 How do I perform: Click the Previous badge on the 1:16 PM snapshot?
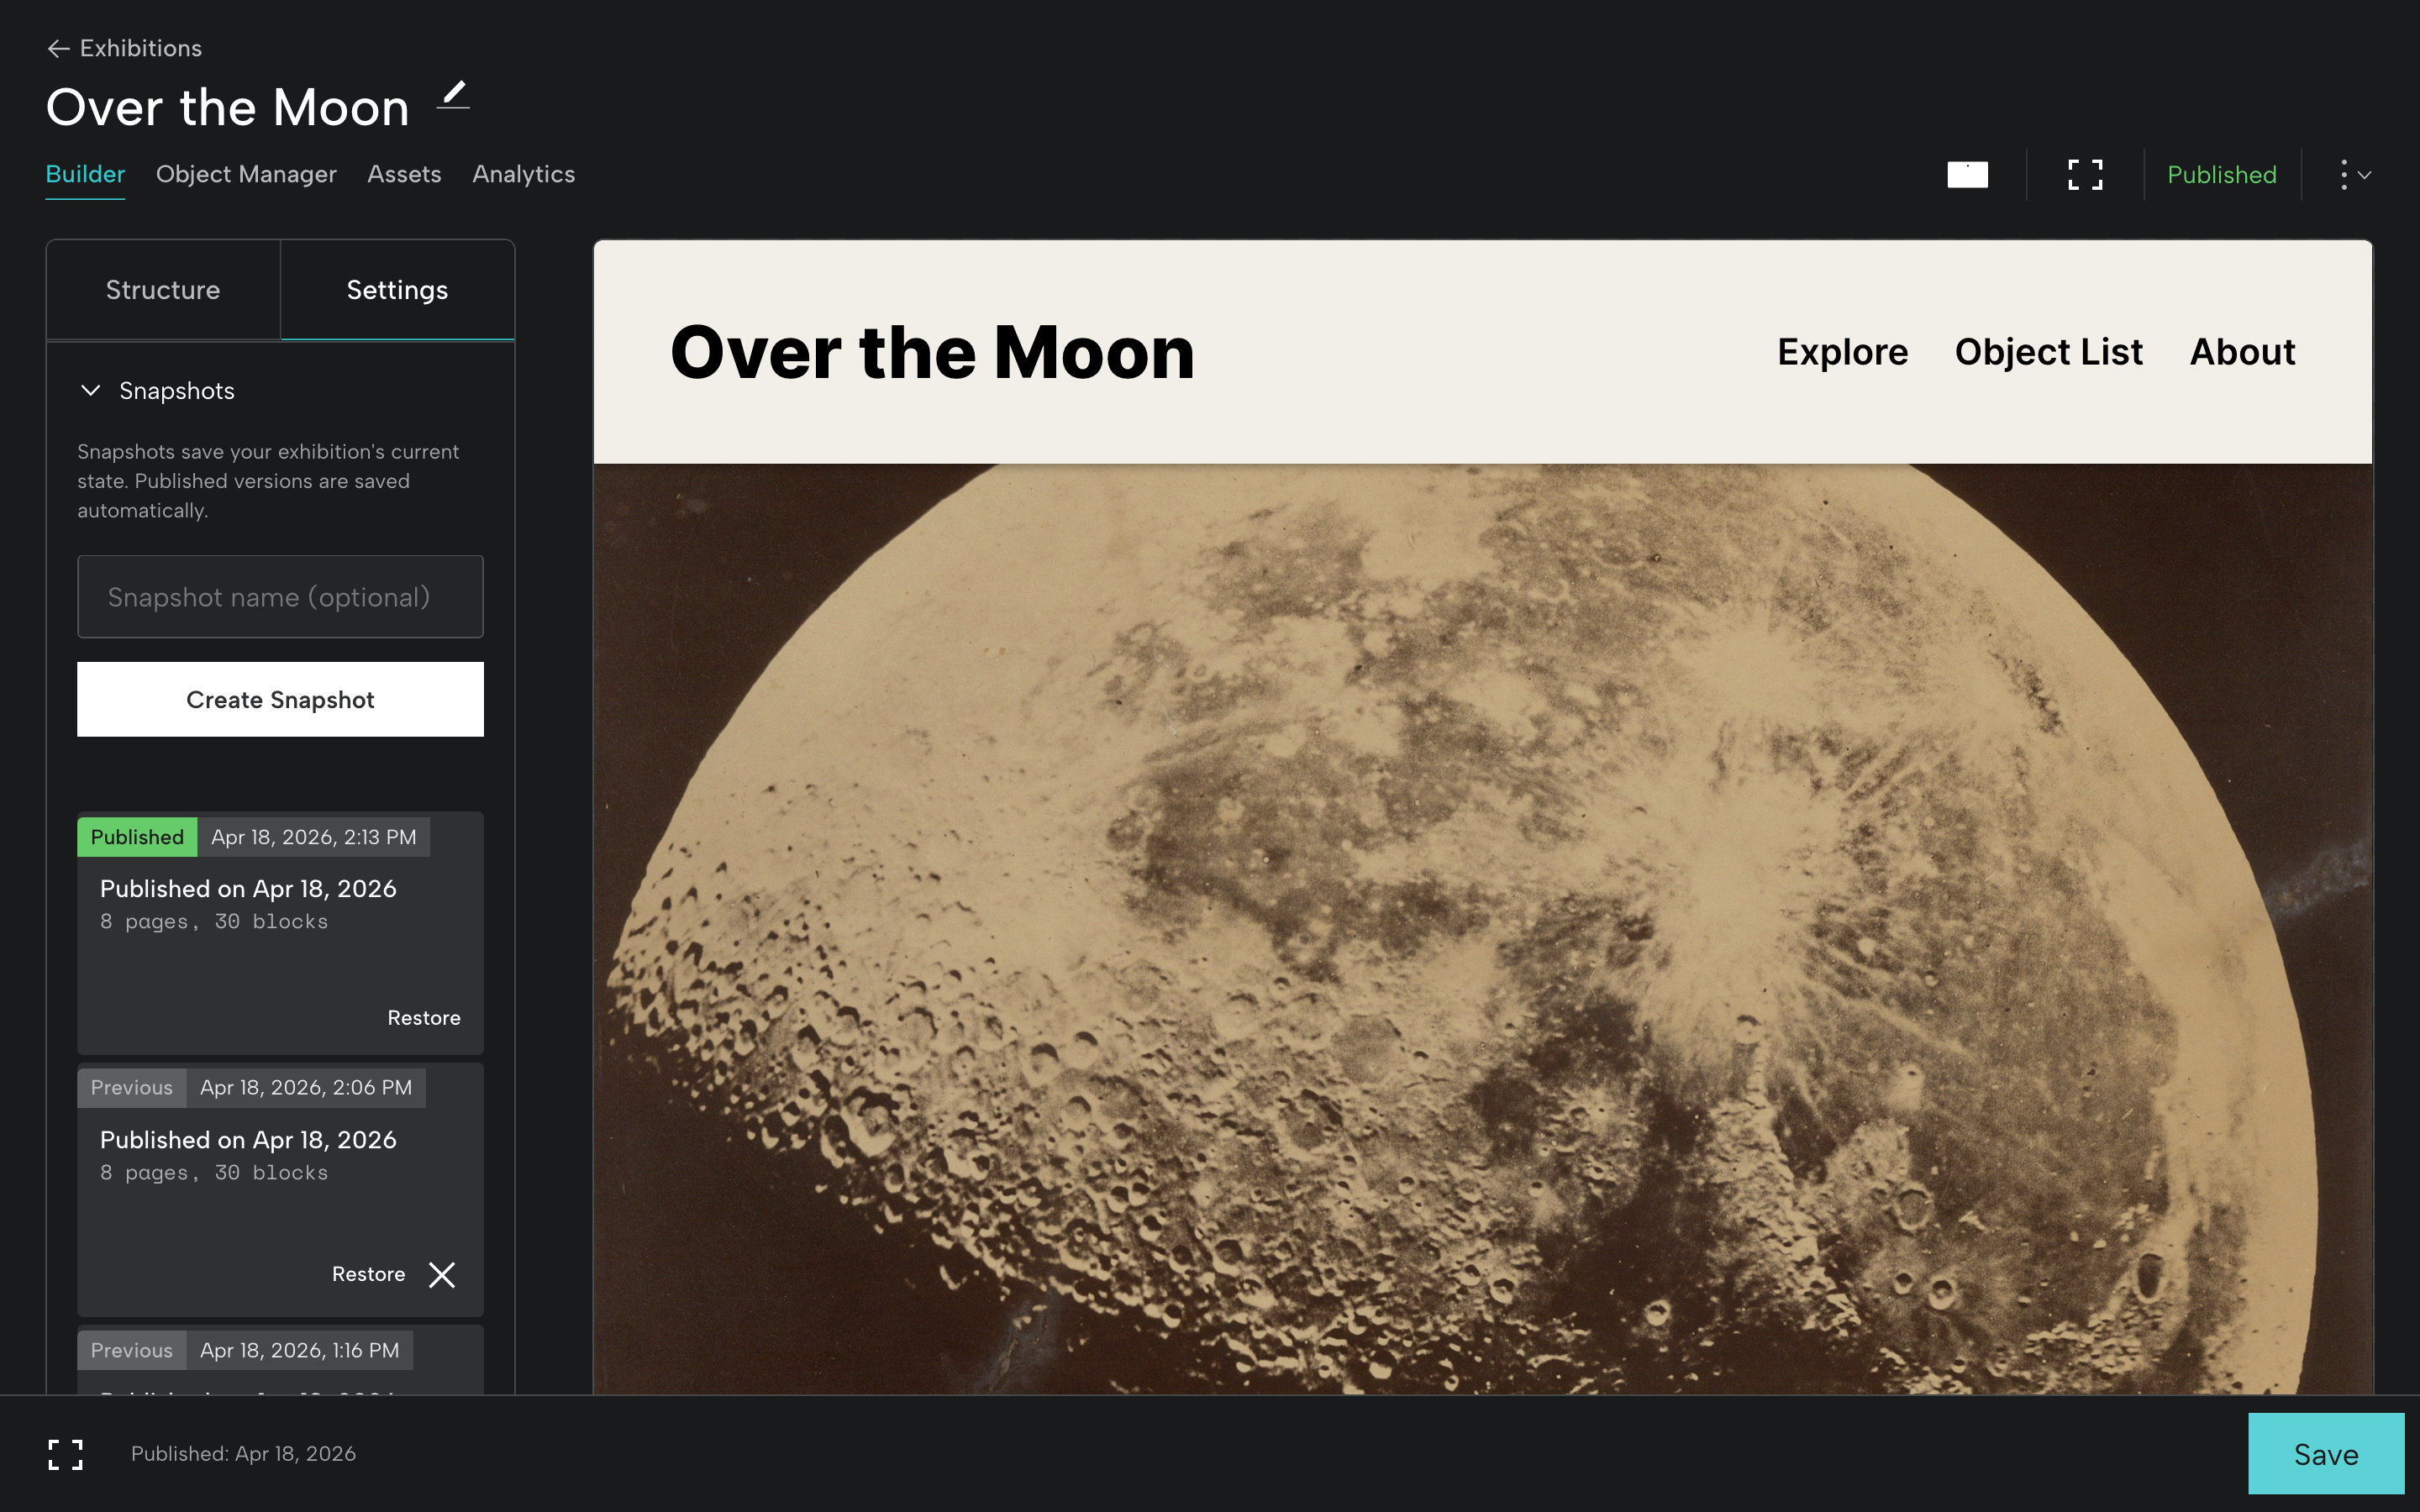pyautogui.click(x=132, y=1350)
